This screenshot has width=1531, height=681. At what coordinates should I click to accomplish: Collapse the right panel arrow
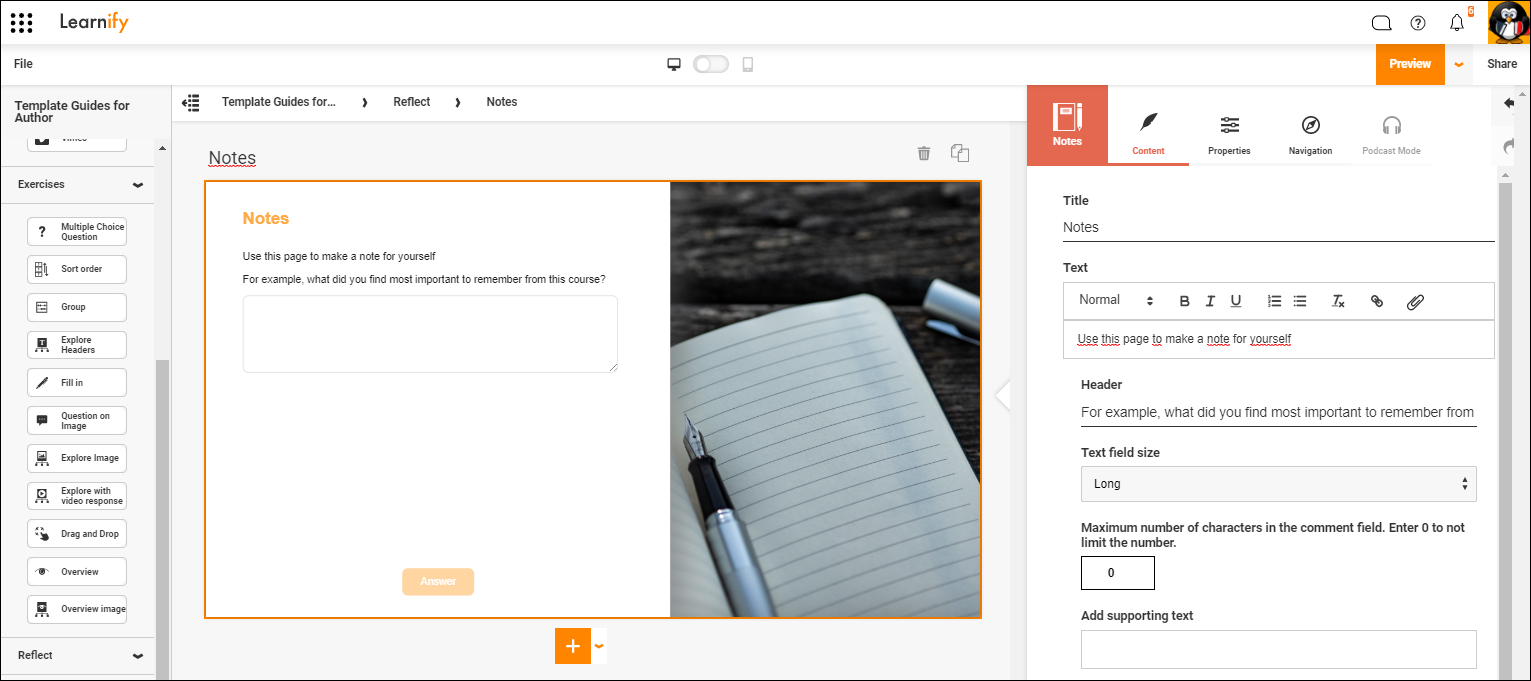[x=1003, y=395]
